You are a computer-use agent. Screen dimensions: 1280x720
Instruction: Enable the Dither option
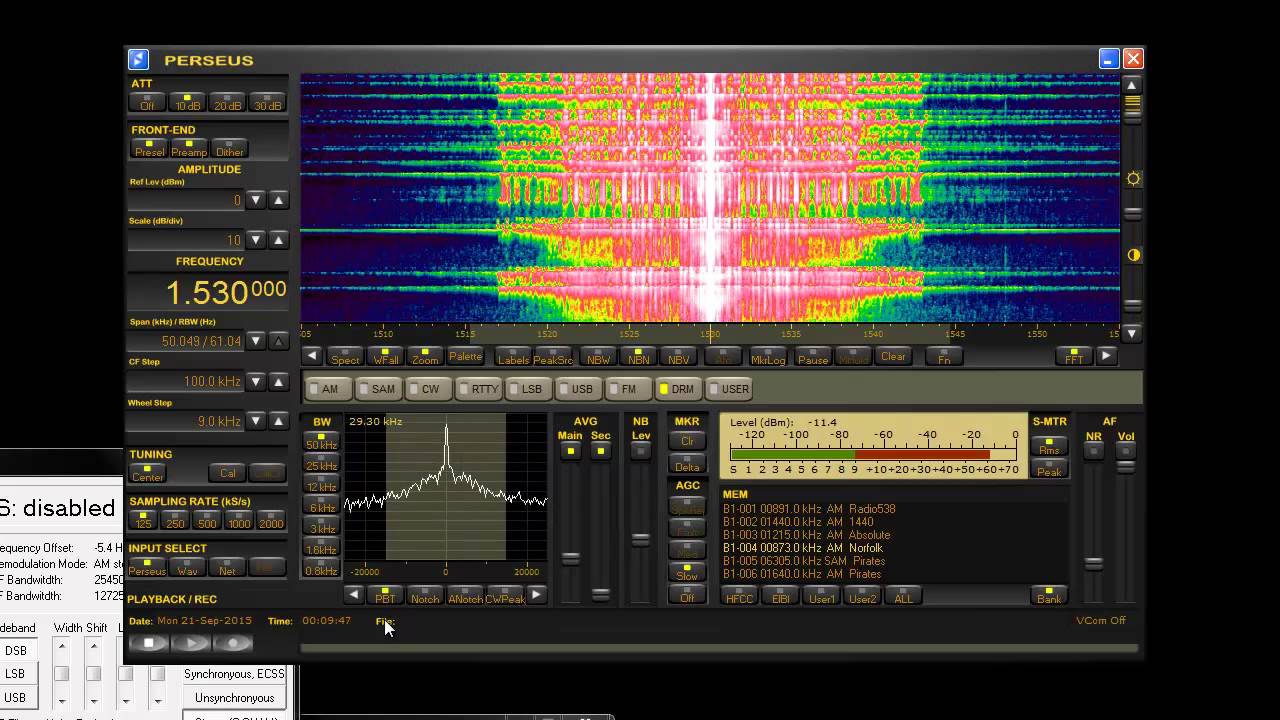pyautogui.click(x=229, y=148)
